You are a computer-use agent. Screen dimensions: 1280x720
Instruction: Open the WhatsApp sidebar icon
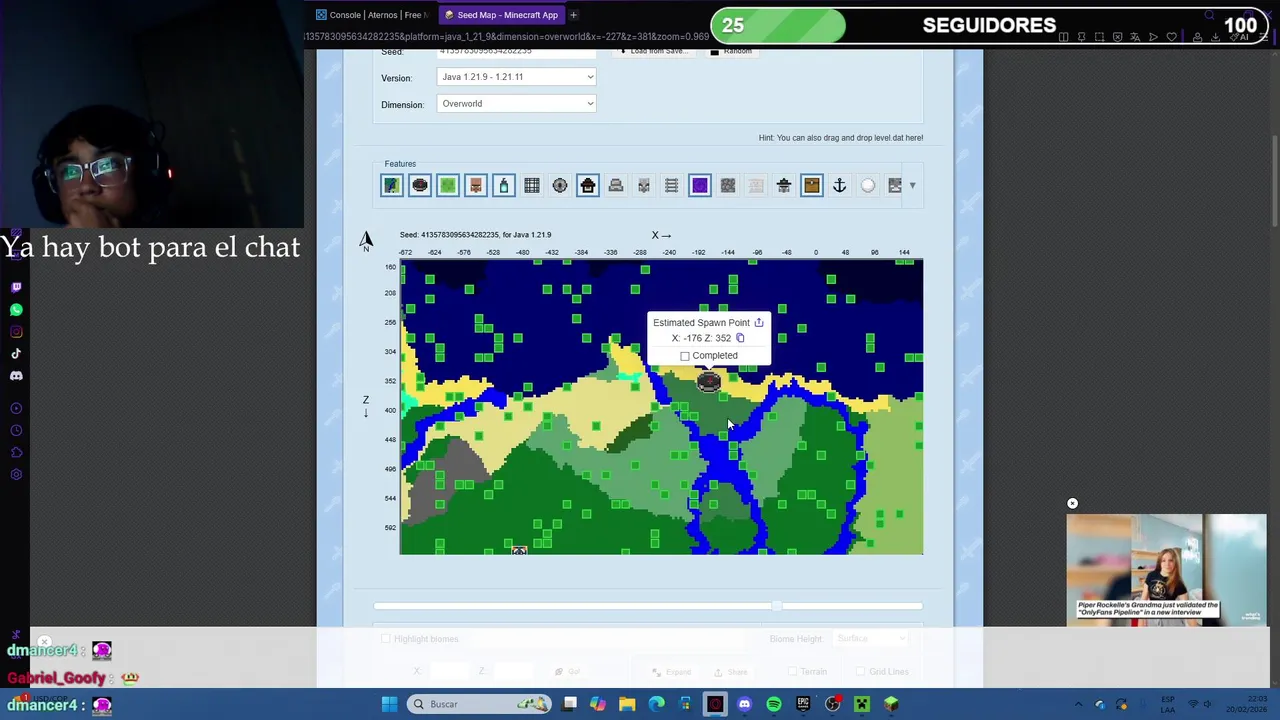[x=16, y=309]
